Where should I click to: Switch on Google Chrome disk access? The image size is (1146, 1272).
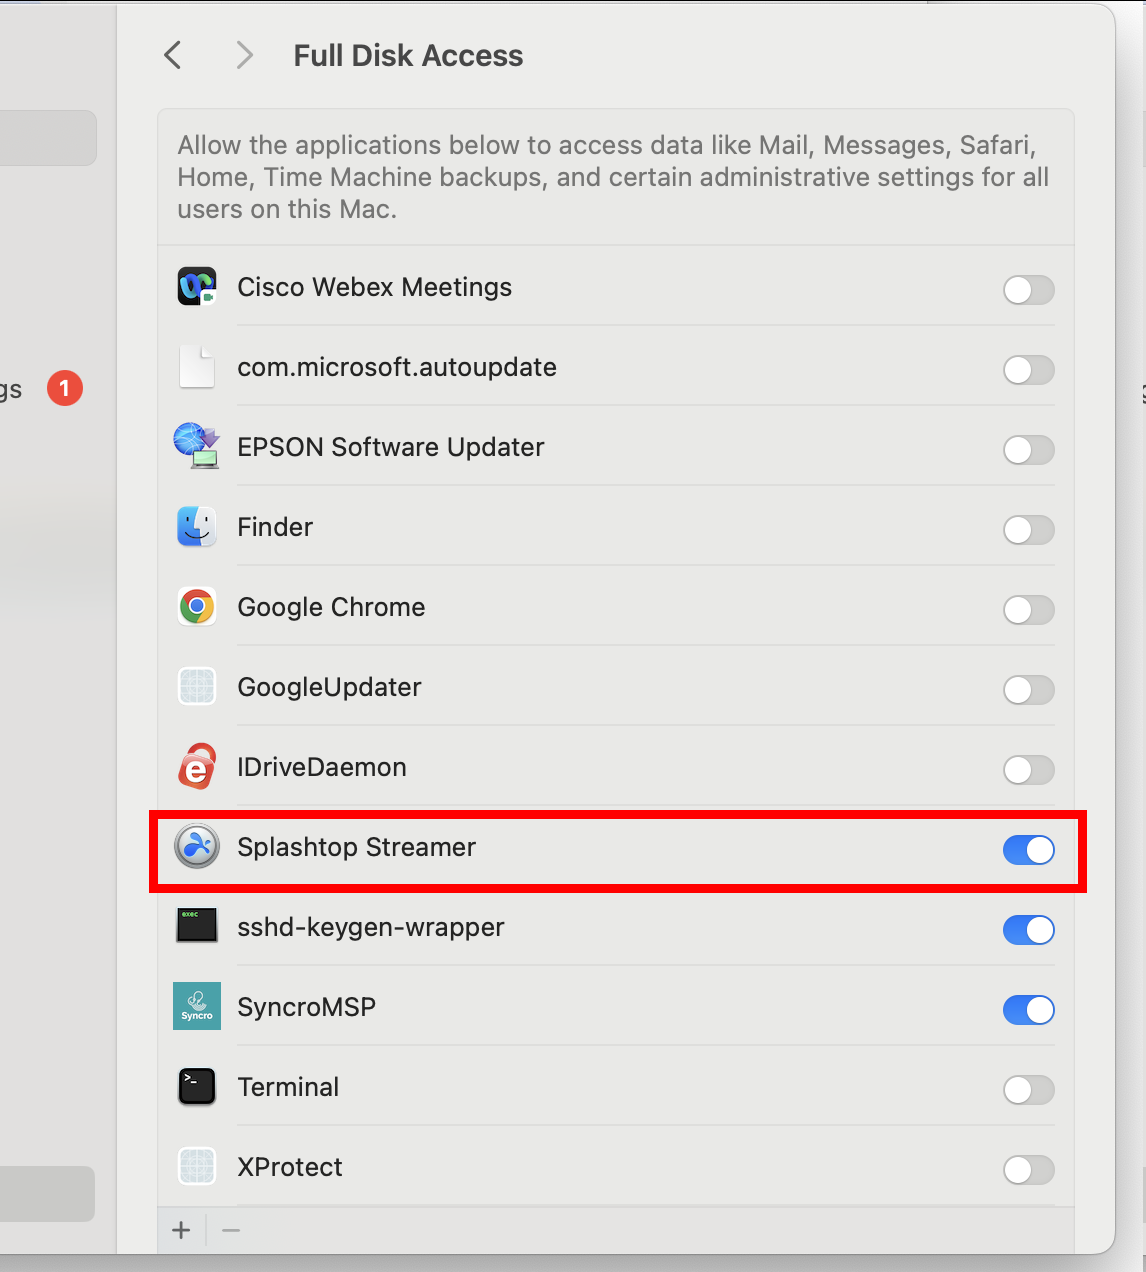[x=1029, y=610]
